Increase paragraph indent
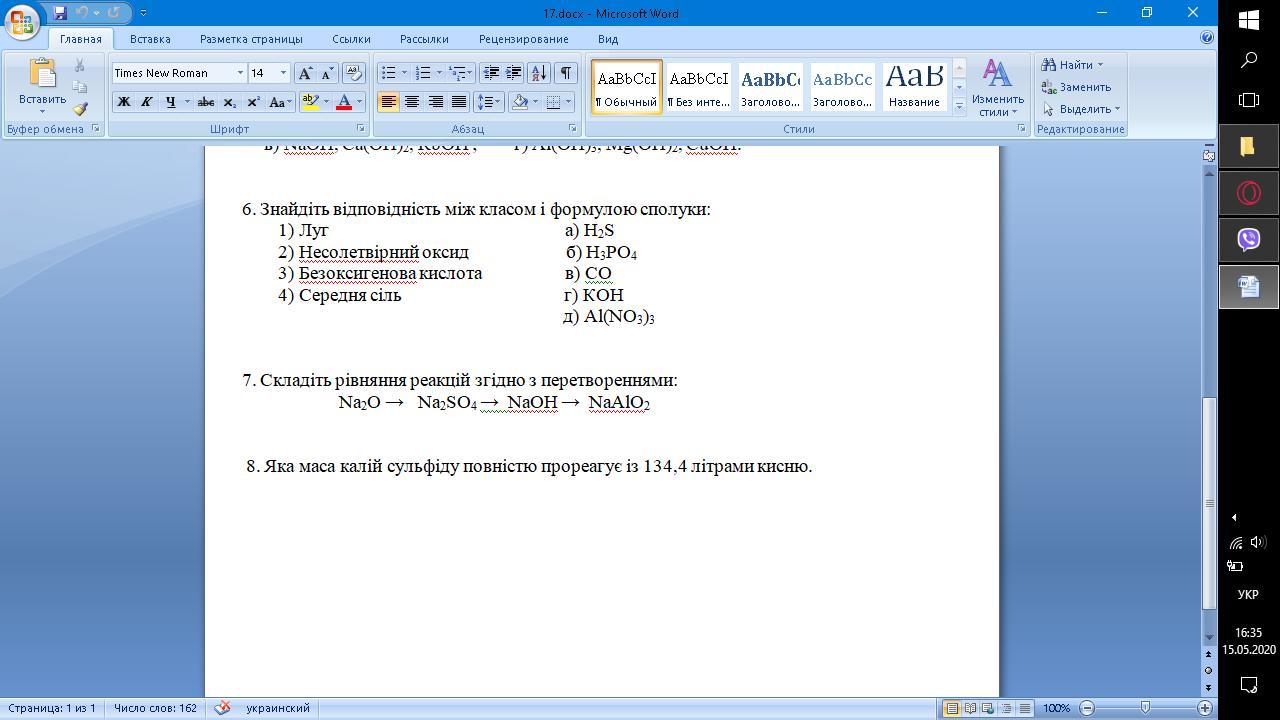This screenshot has width=1280, height=720. [x=513, y=73]
